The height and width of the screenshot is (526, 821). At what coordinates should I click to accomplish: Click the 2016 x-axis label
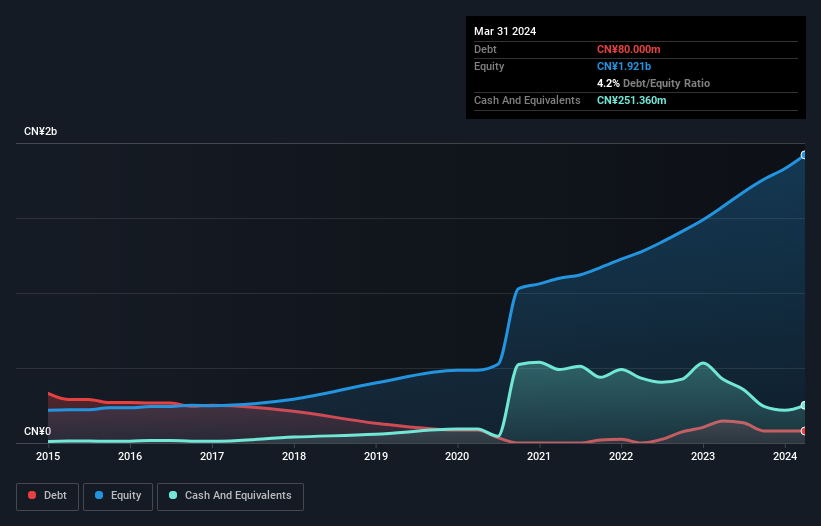(130, 456)
